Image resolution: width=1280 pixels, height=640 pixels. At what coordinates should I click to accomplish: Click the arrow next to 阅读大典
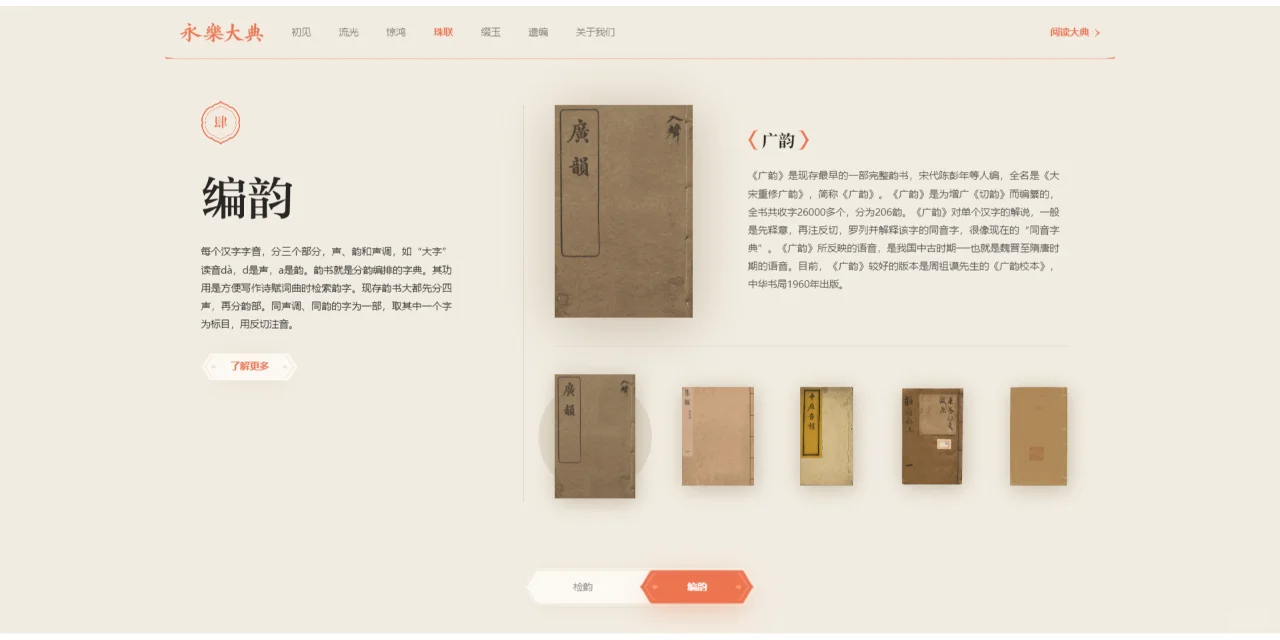pos(1097,33)
